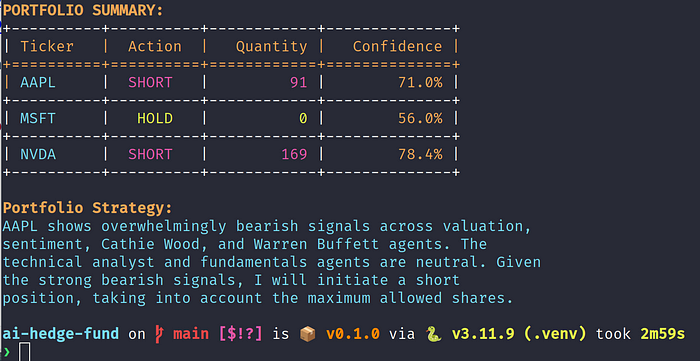Click the 71.0% confidence value
The height and width of the screenshot is (361, 700).
420,83
